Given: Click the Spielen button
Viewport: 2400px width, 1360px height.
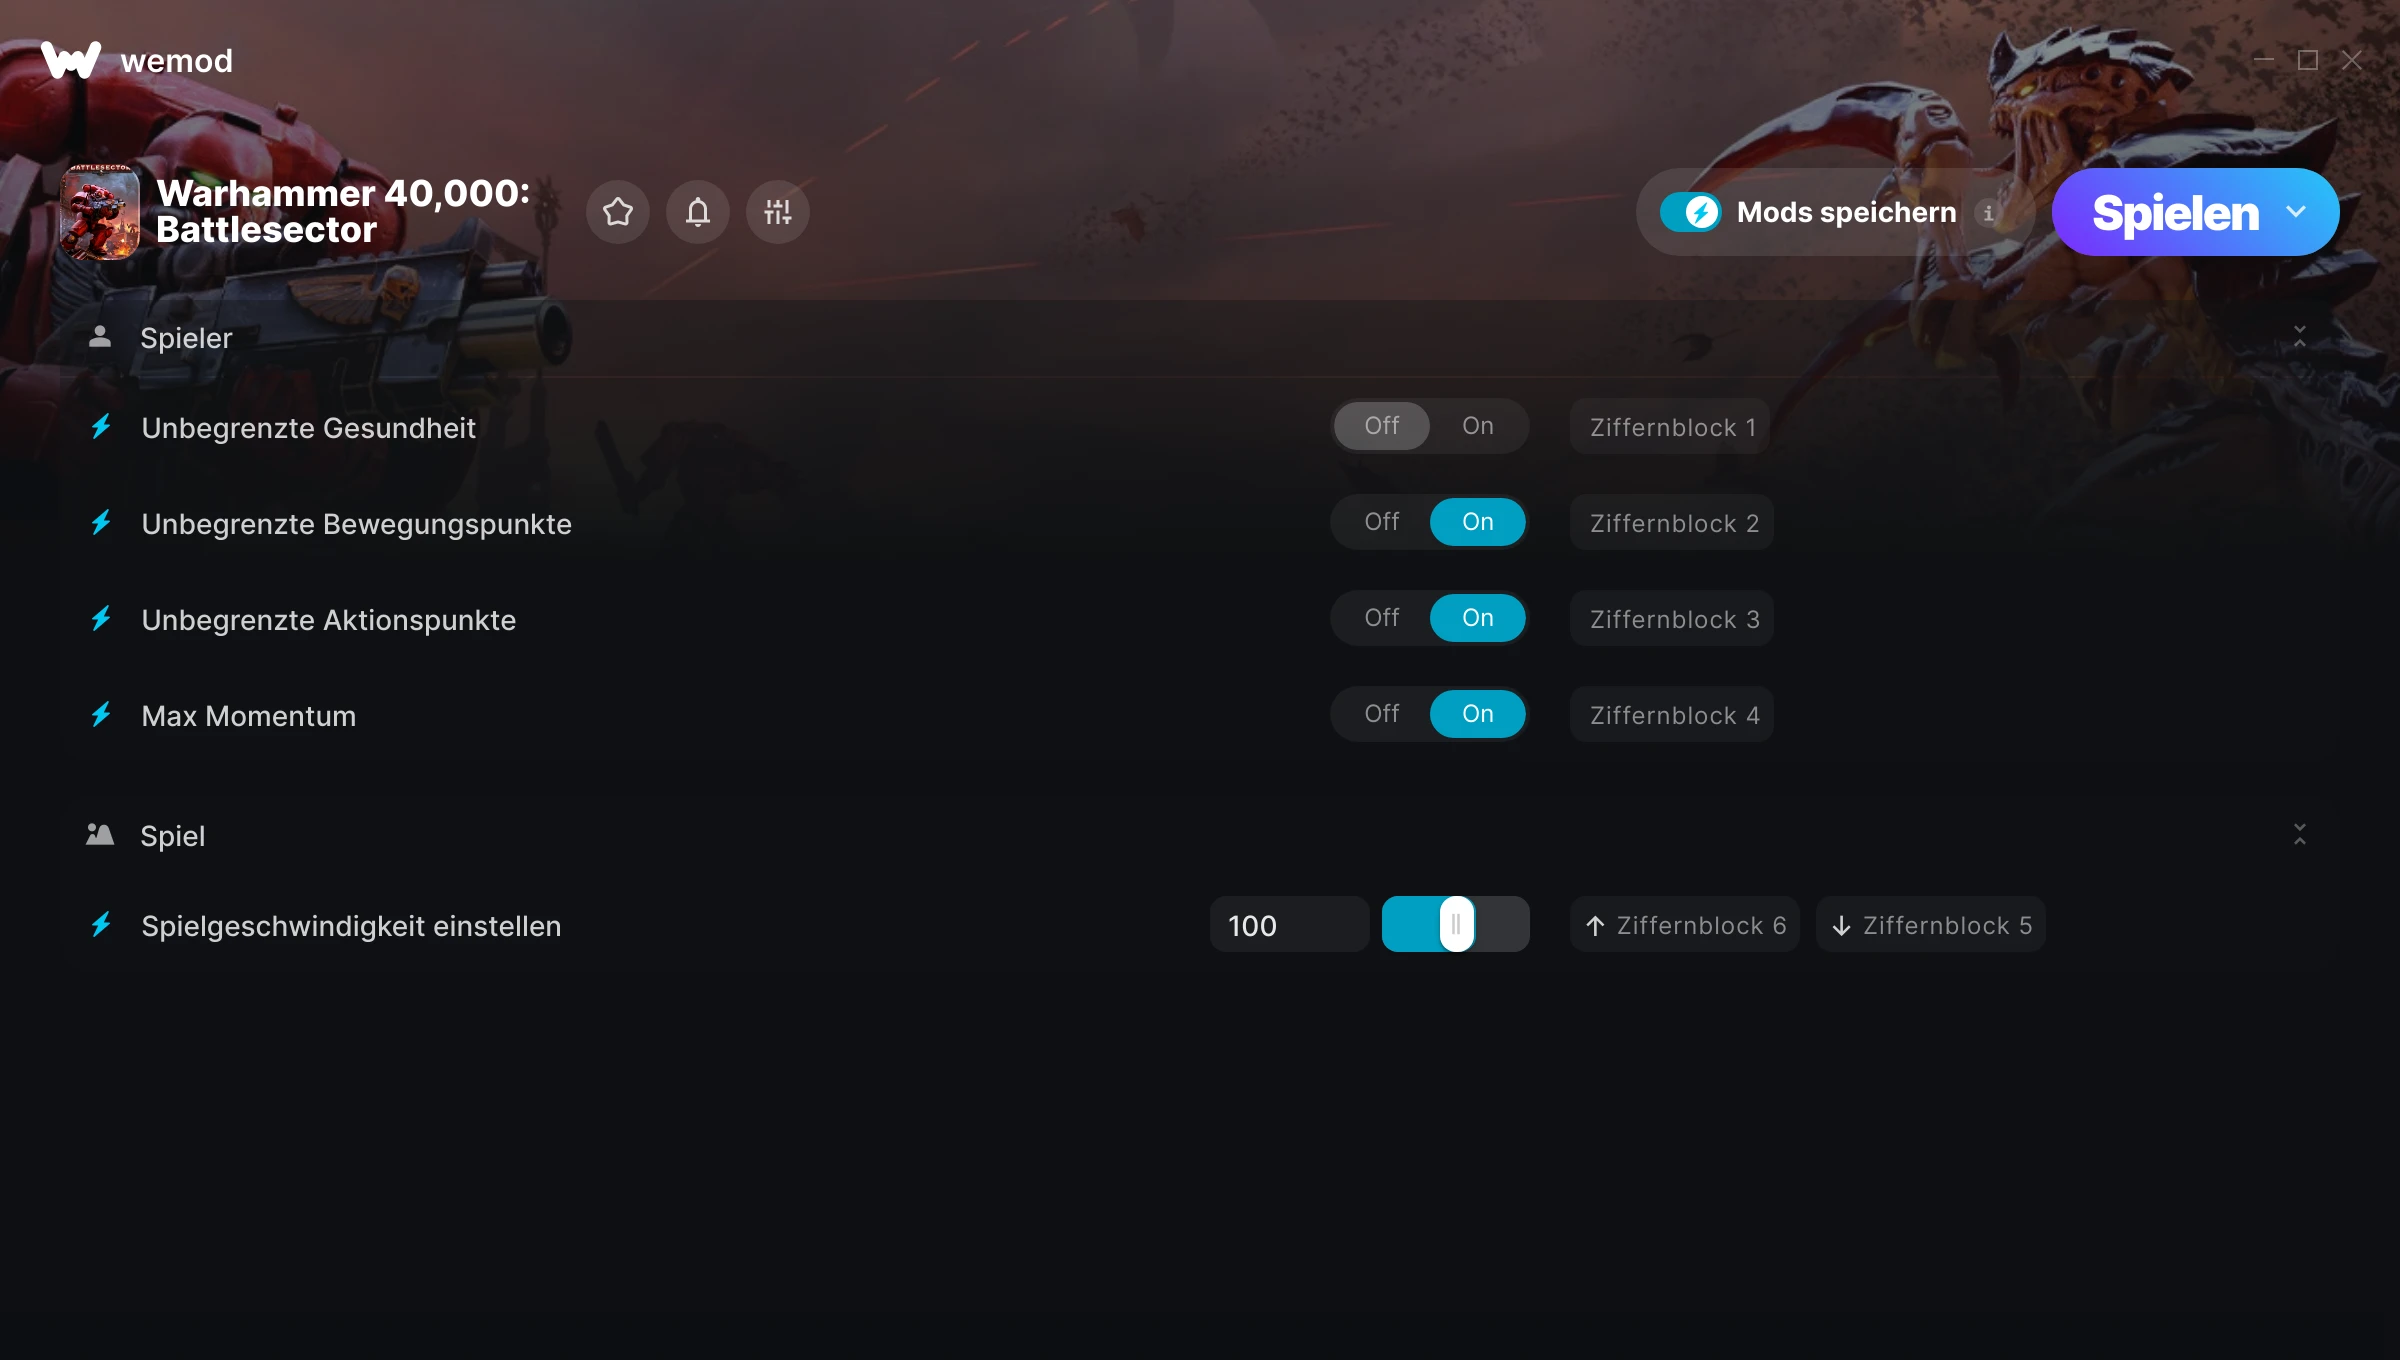Looking at the screenshot, I should 2175,212.
